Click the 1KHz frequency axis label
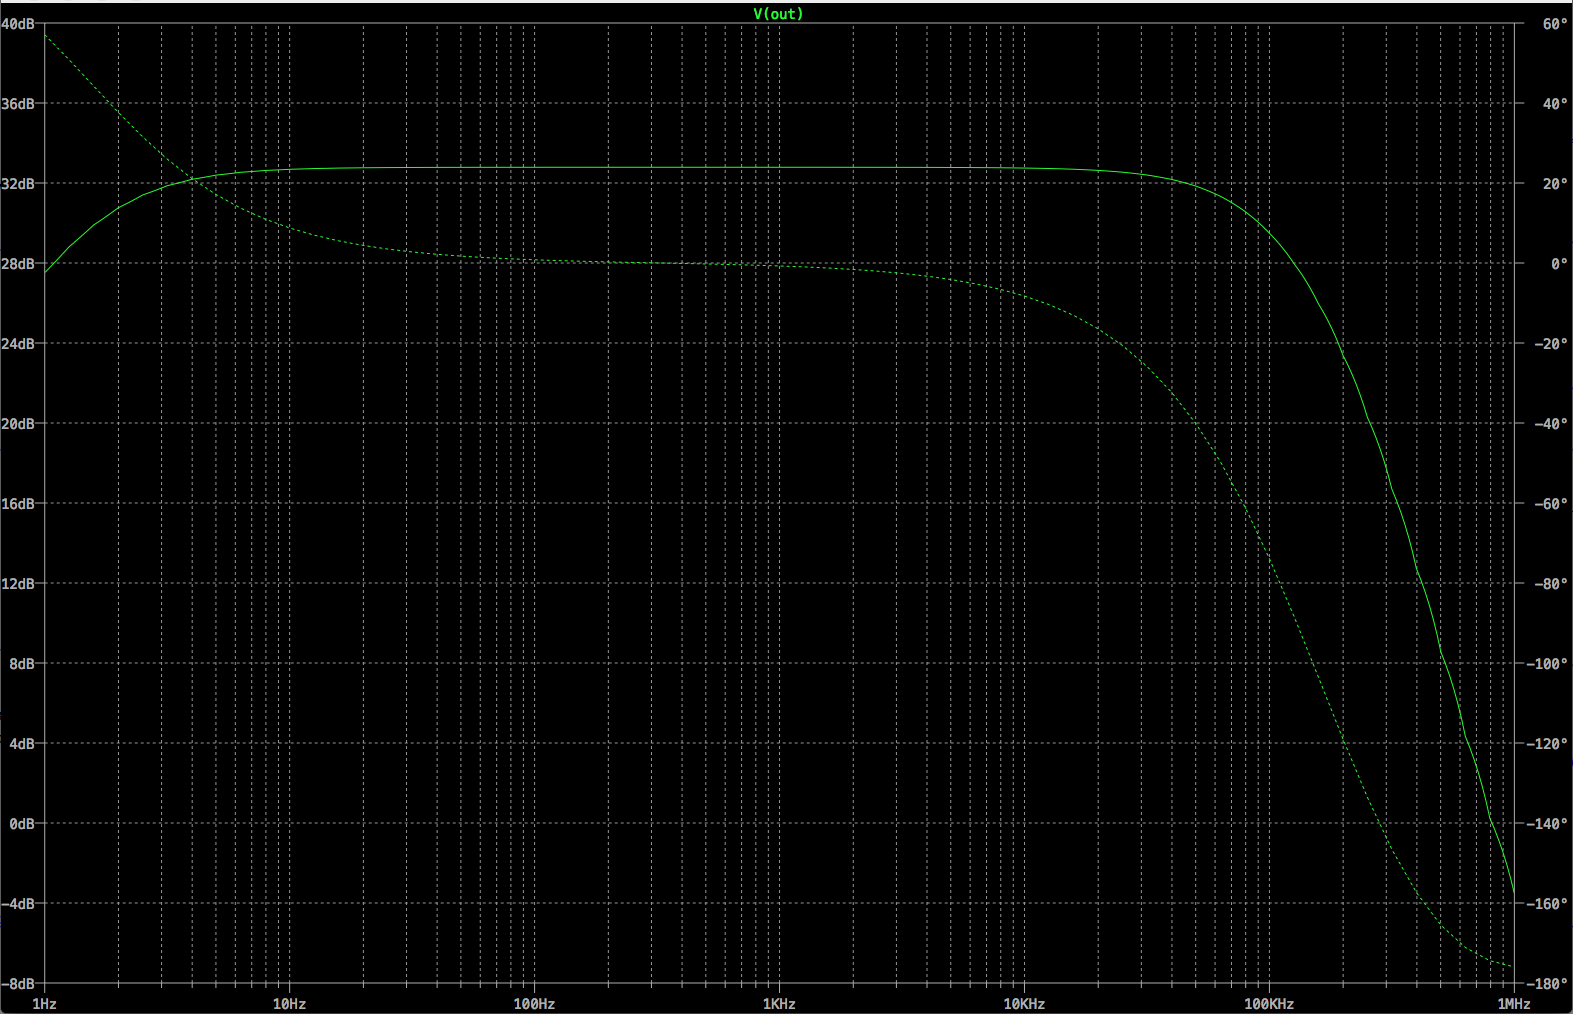1573x1014 pixels. (x=779, y=1003)
